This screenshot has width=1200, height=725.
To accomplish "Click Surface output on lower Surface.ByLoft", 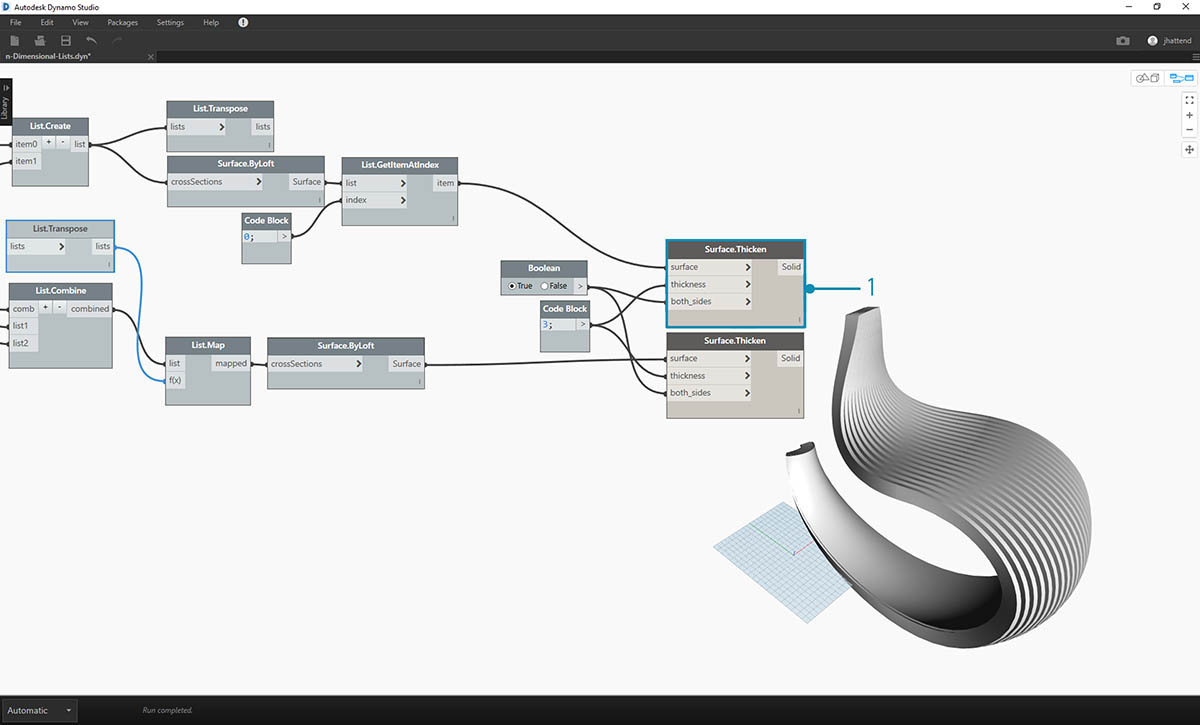I will coord(406,364).
